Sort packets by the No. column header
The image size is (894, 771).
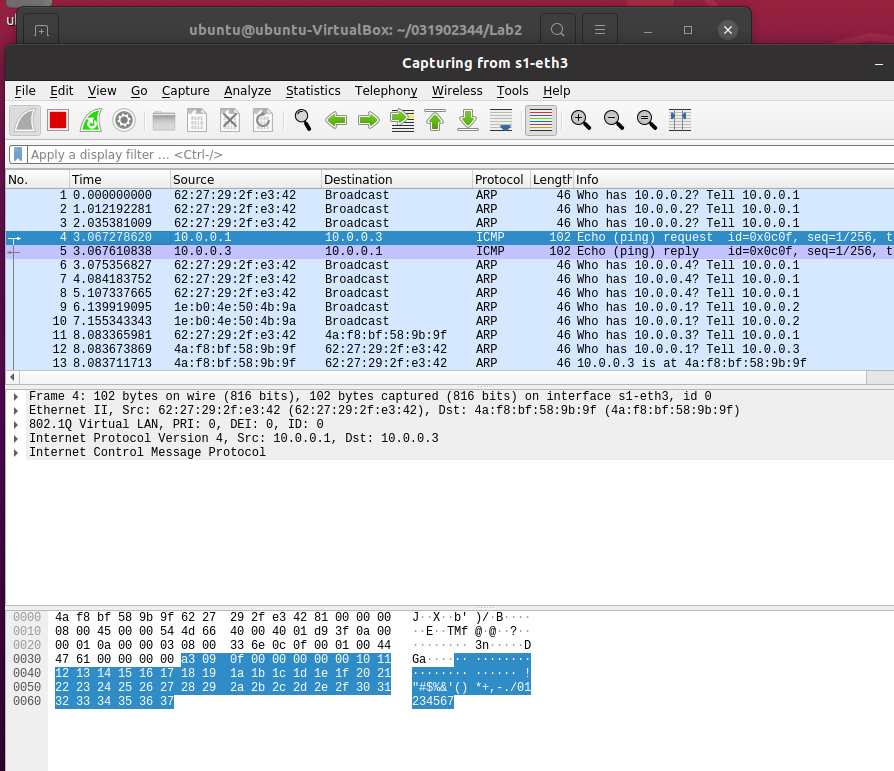pos(38,180)
